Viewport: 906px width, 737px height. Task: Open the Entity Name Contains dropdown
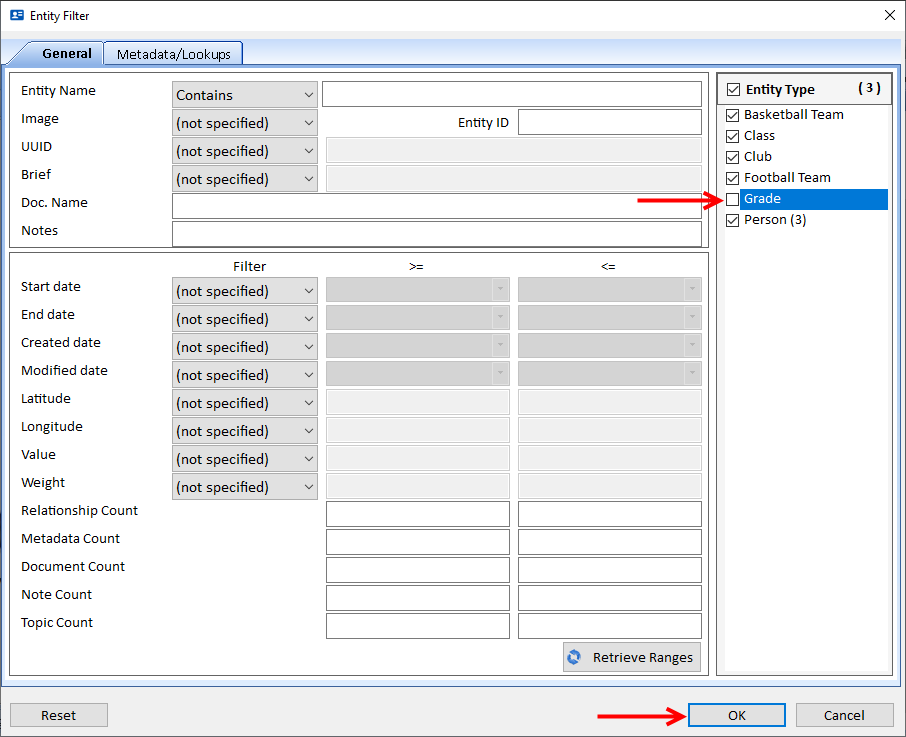(x=244, y=95)
